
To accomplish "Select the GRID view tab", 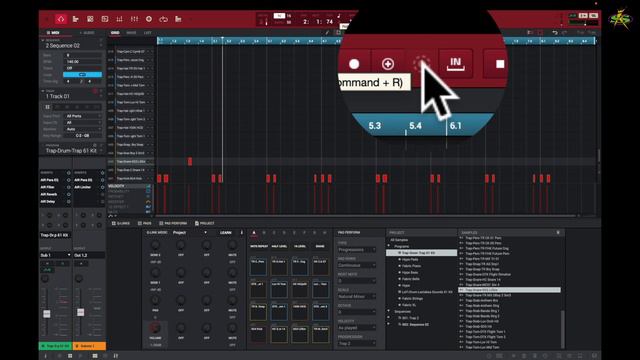I will click(x=115, y=33).
